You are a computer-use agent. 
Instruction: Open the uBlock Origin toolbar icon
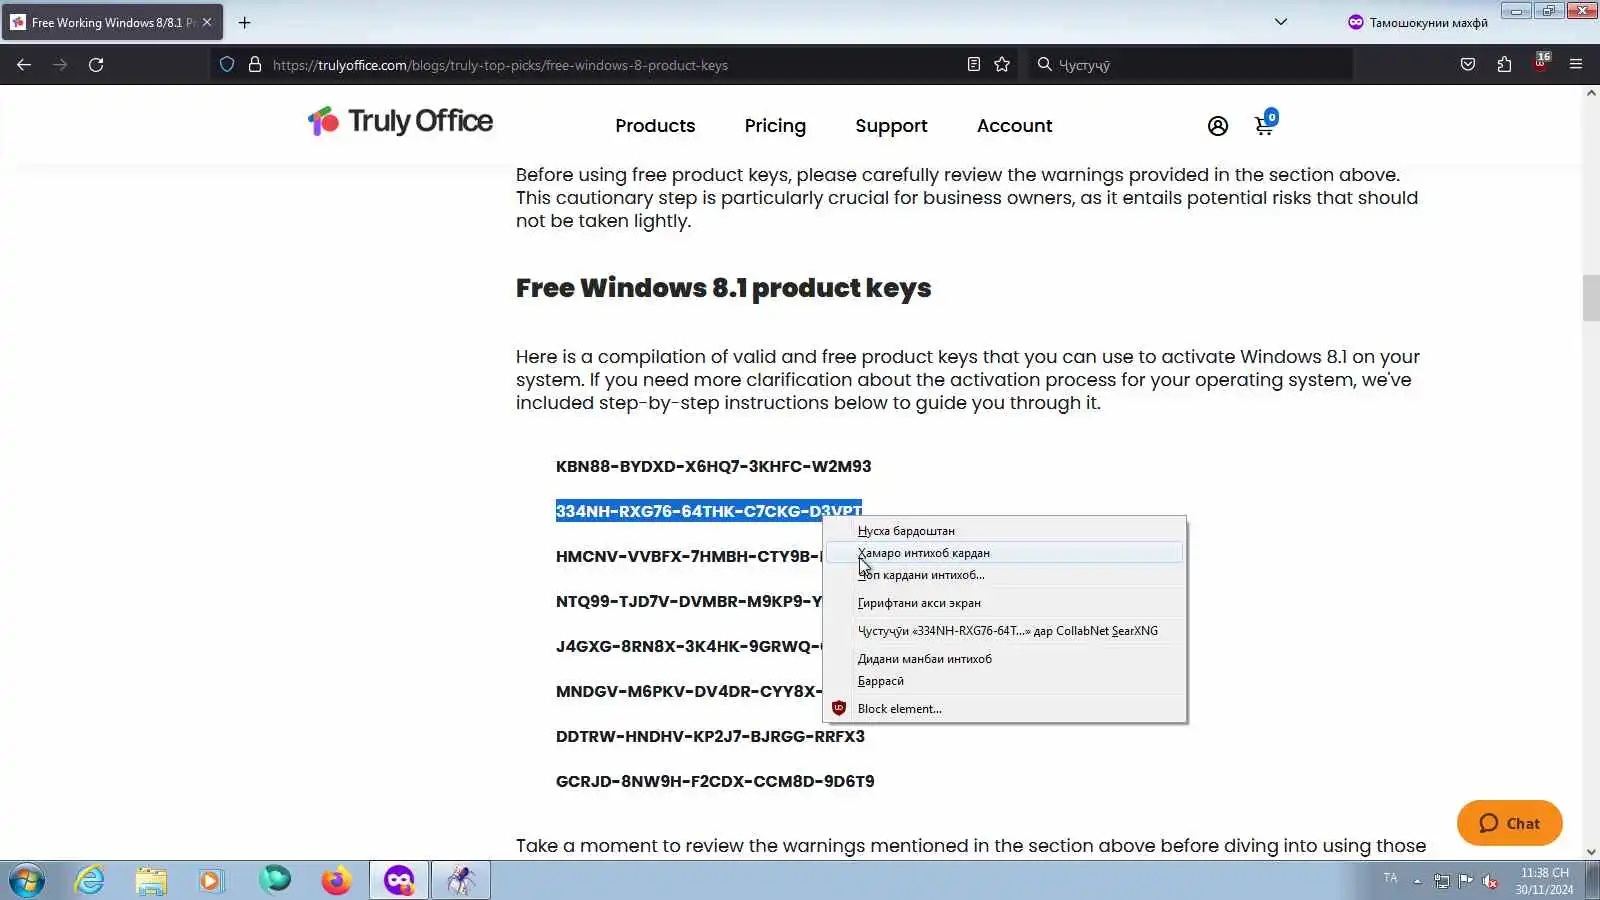click(1541, 63)
